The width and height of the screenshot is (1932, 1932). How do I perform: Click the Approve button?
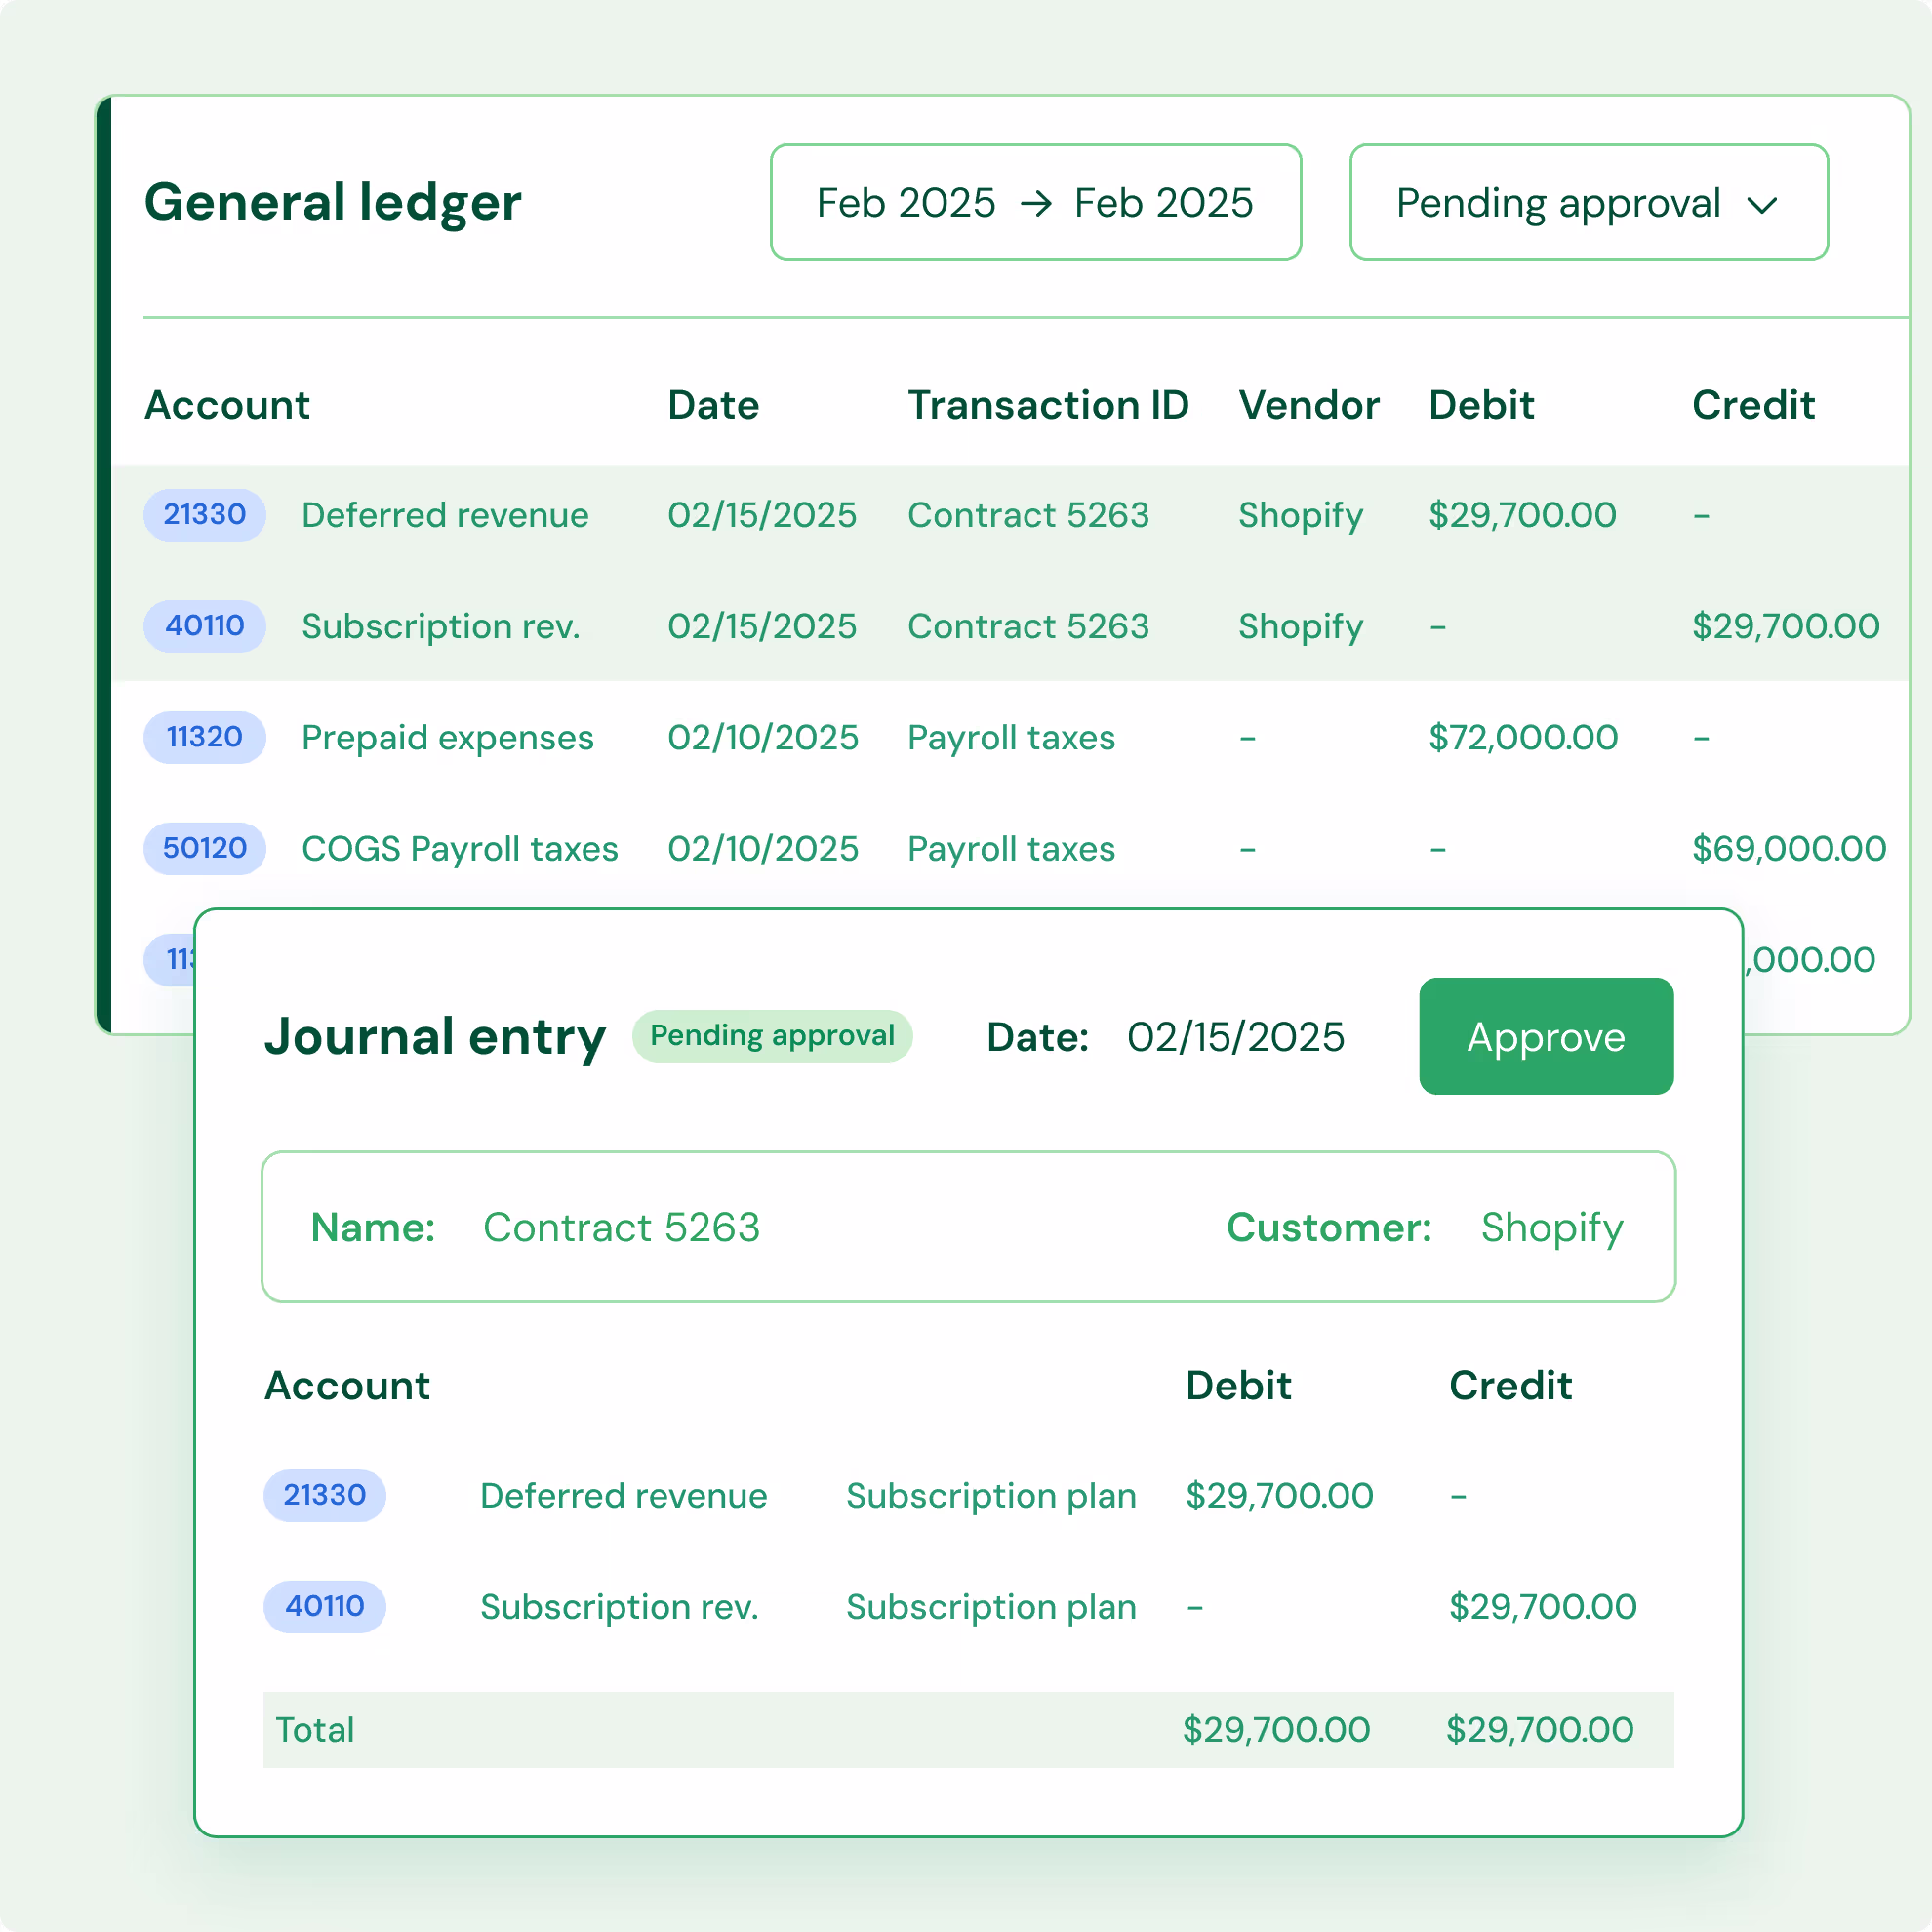click(1545, 1037)
